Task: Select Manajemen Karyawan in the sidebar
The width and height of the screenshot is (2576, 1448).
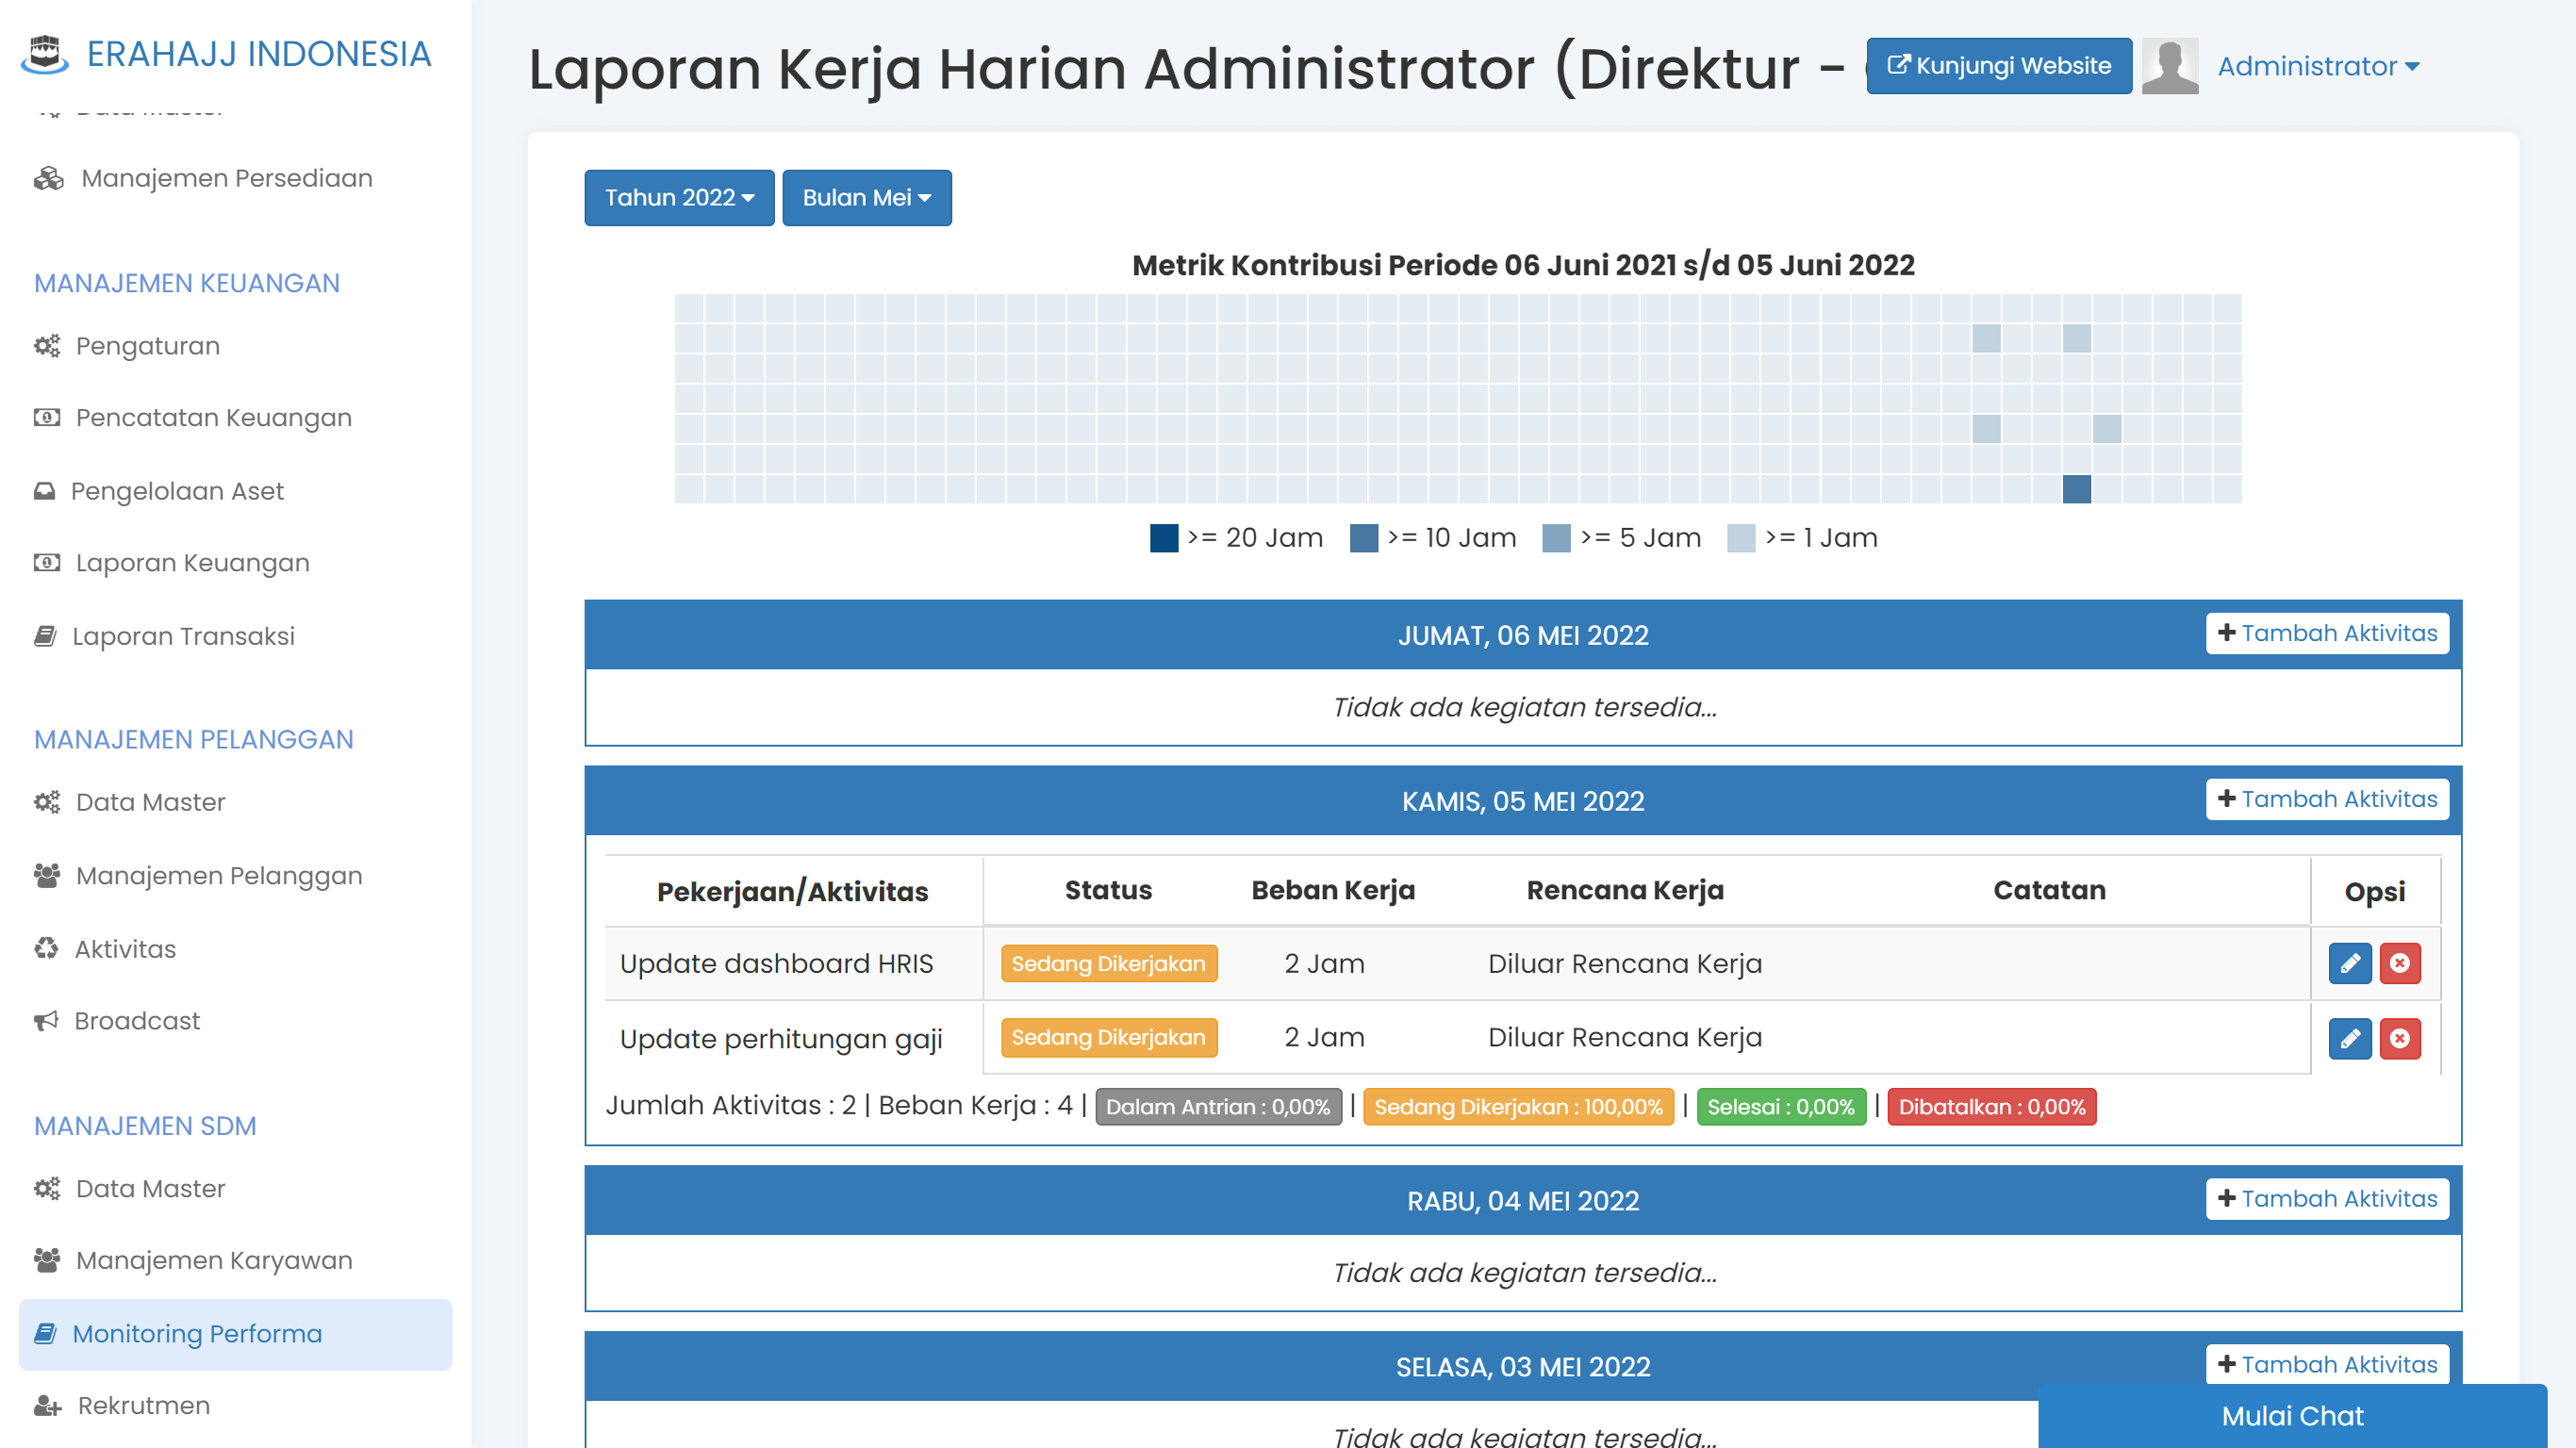Action: click(x=214, y=1260)
